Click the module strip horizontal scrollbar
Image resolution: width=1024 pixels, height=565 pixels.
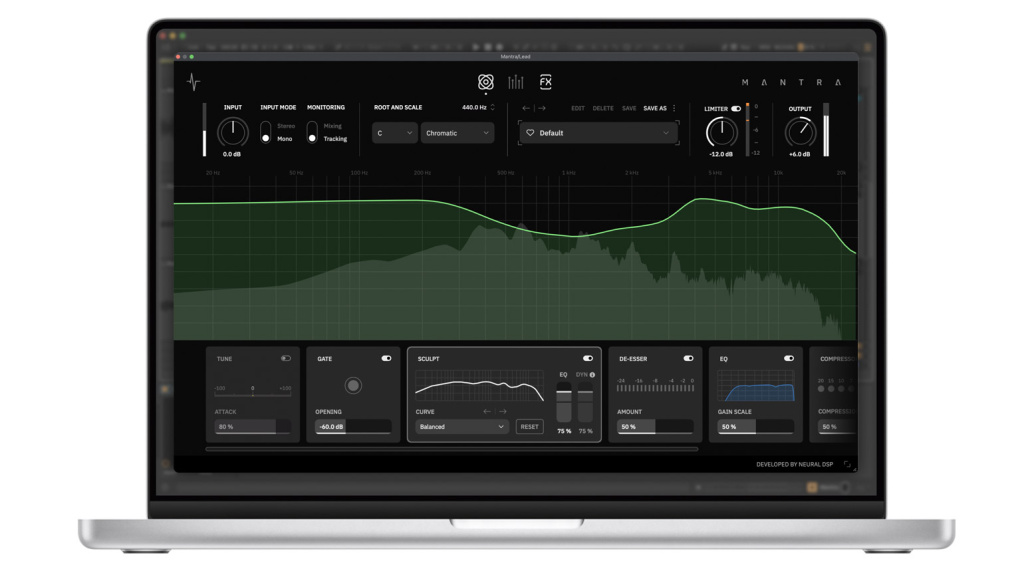(452, 449)
